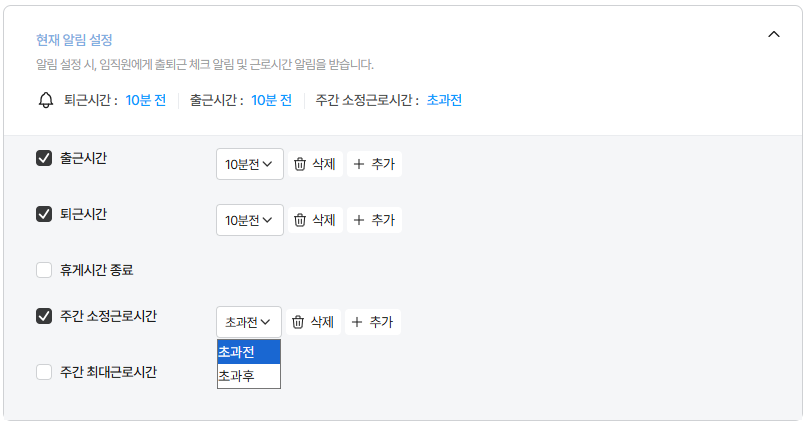
Task: Click plus icon in the 주간 소정근로시간 row
Action: [x=357, y=322]
